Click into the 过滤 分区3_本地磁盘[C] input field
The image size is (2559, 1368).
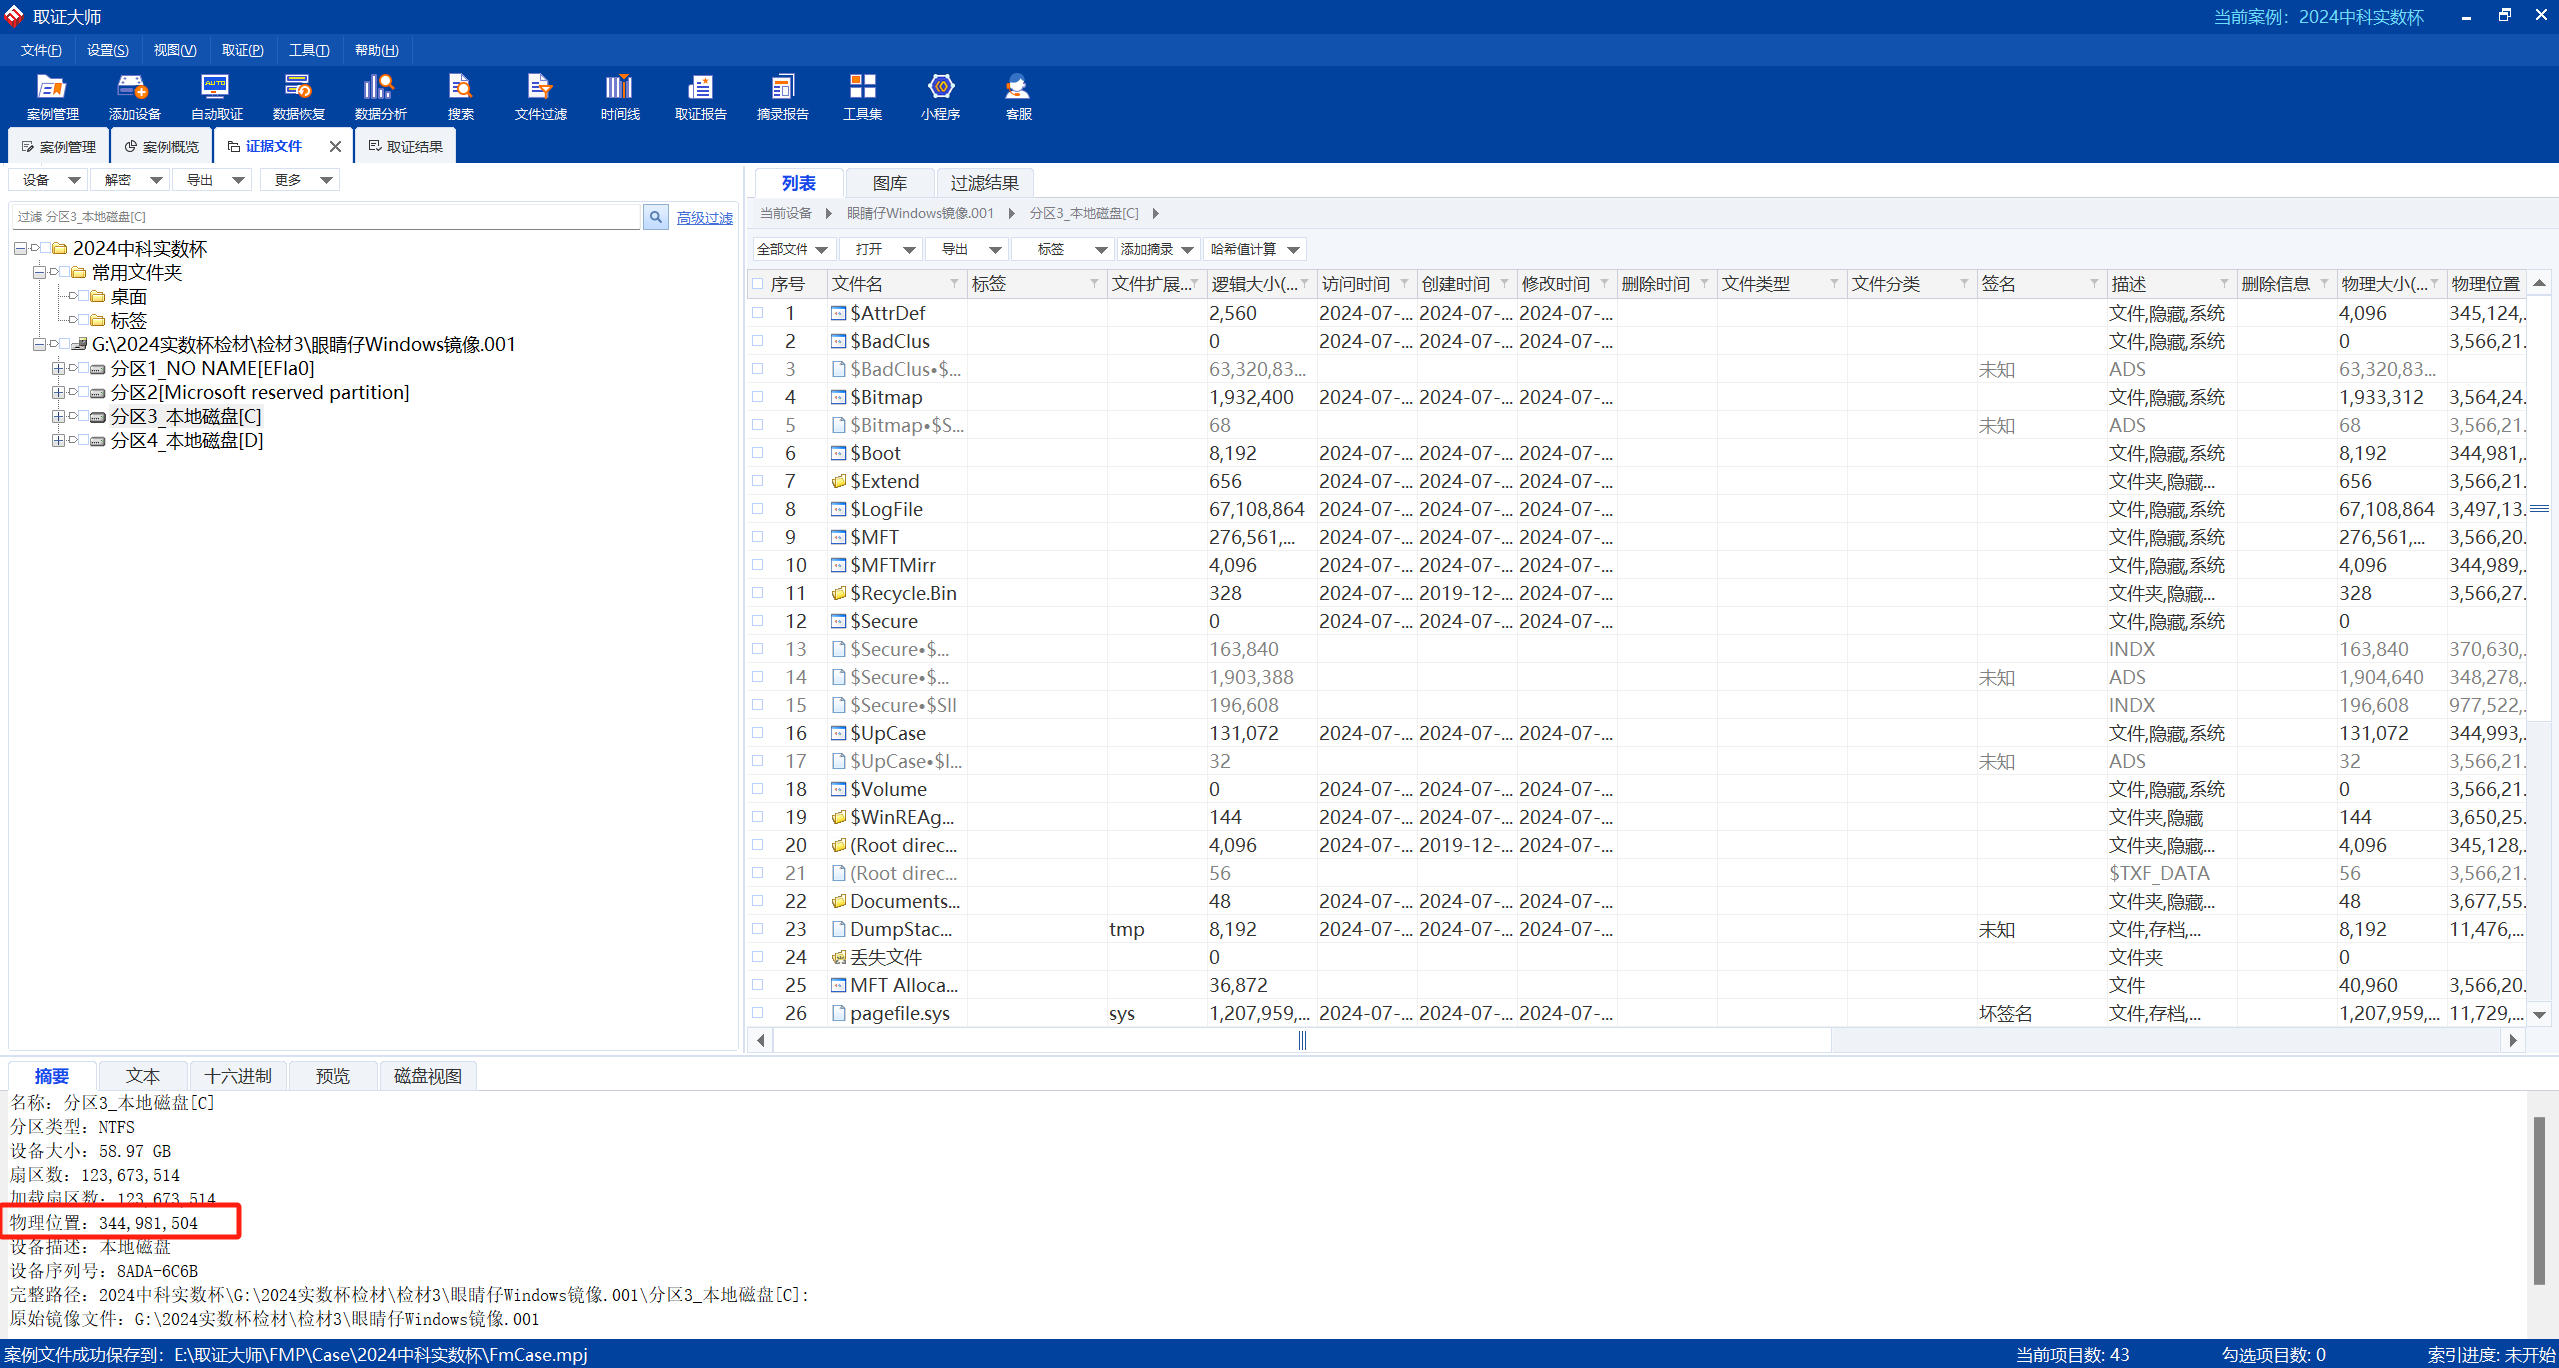[326, 217]
